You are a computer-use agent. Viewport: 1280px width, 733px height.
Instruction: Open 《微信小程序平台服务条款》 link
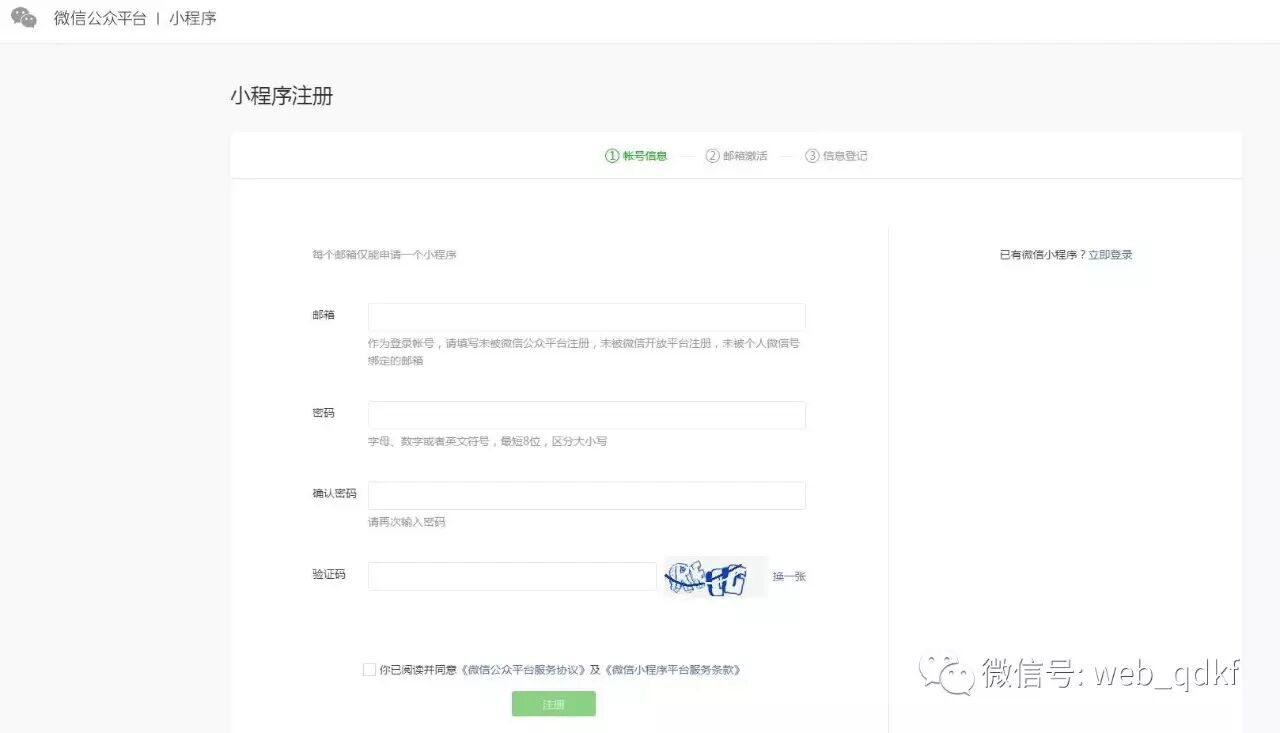tap(672, 670)
